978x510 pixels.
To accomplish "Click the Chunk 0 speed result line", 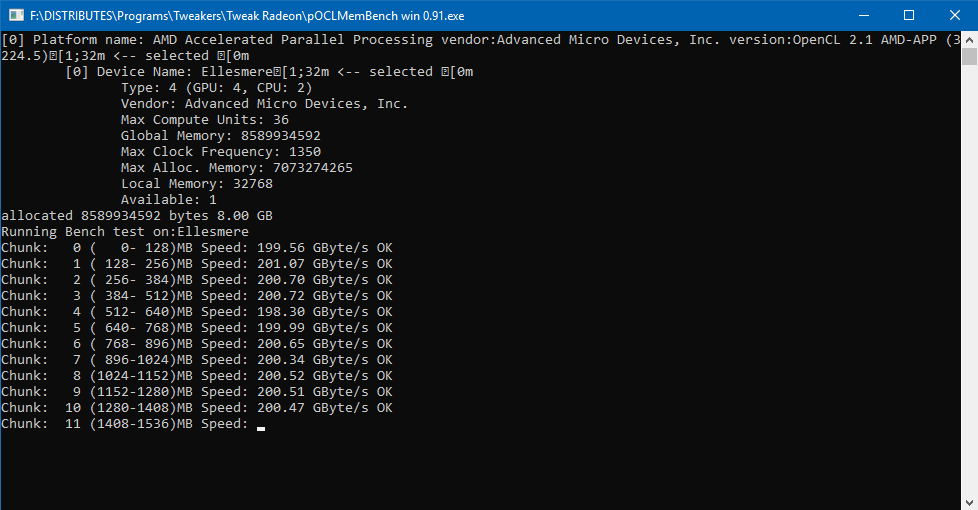I will 196,248.
